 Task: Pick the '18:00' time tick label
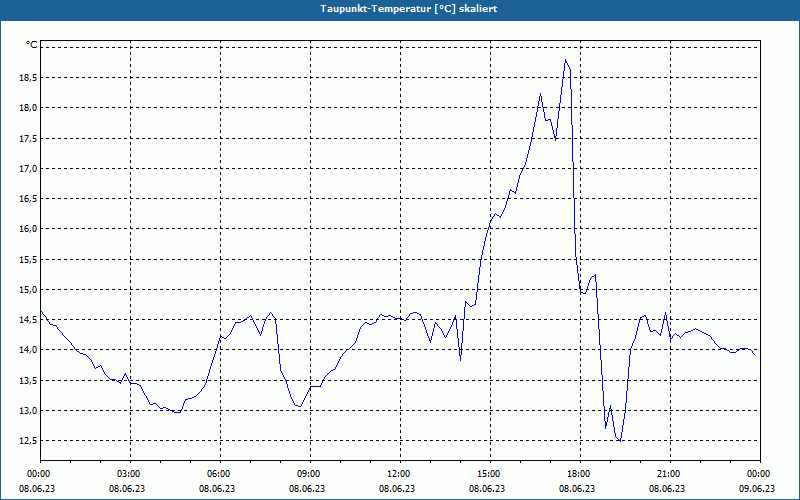[580, 474]
